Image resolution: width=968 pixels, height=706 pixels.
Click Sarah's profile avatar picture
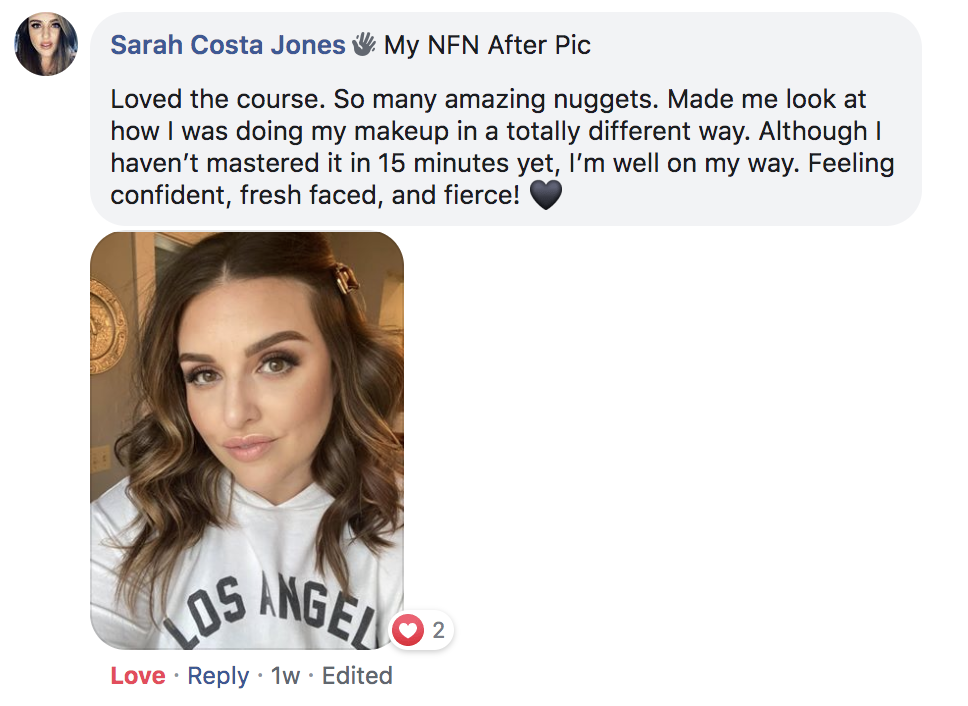click(x=46, y=44)
